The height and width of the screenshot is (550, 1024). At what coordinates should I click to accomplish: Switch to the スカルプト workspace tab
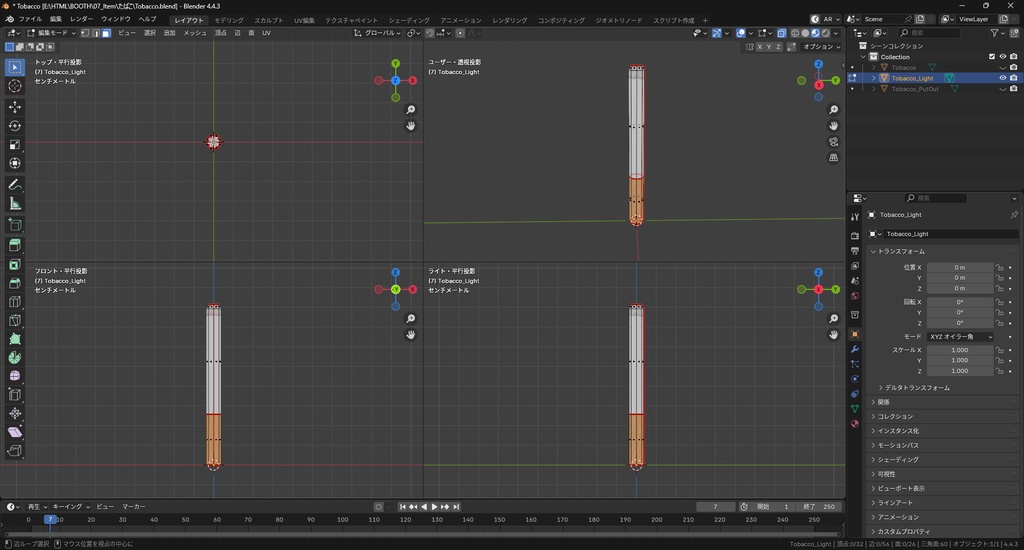point(269,20)
